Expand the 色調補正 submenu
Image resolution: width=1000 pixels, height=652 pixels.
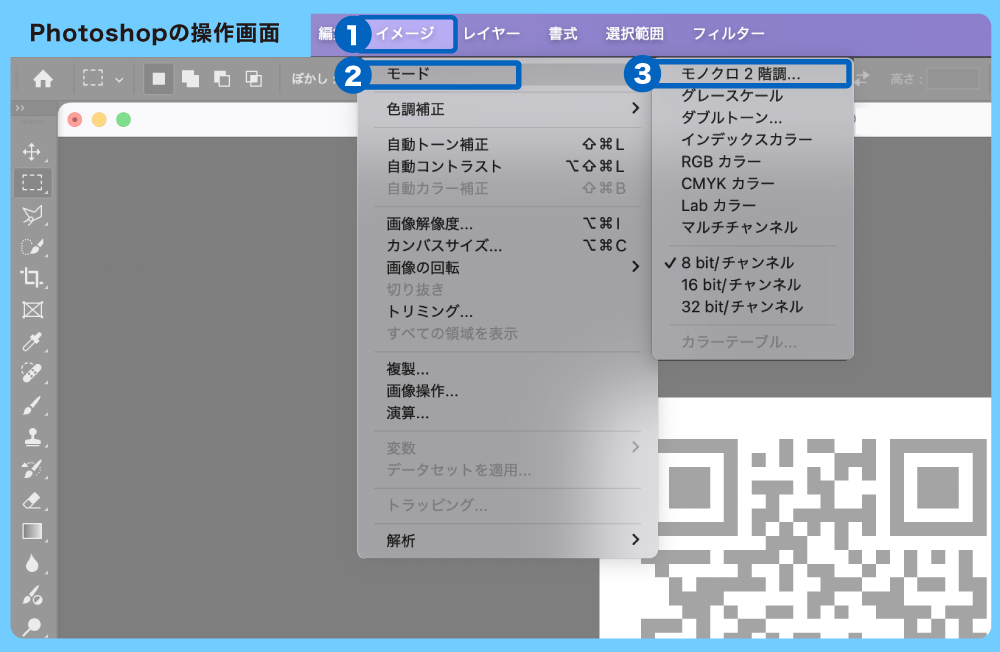pyautogui.click(x=508, y=109)
